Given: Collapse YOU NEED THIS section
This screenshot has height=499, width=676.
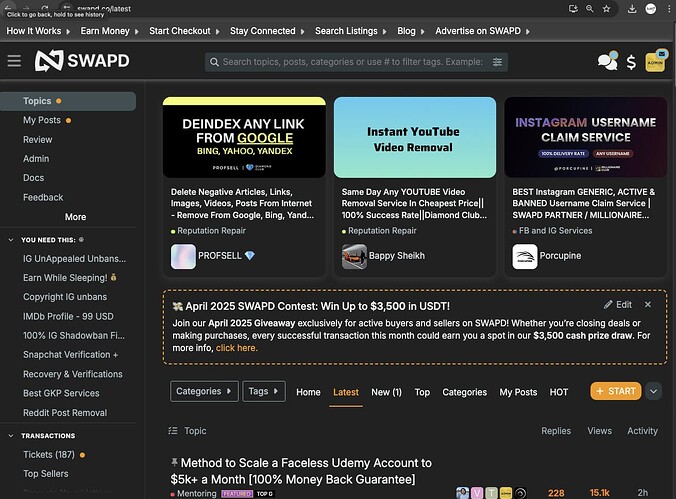Looking at the screenshot, I should 11,240.
